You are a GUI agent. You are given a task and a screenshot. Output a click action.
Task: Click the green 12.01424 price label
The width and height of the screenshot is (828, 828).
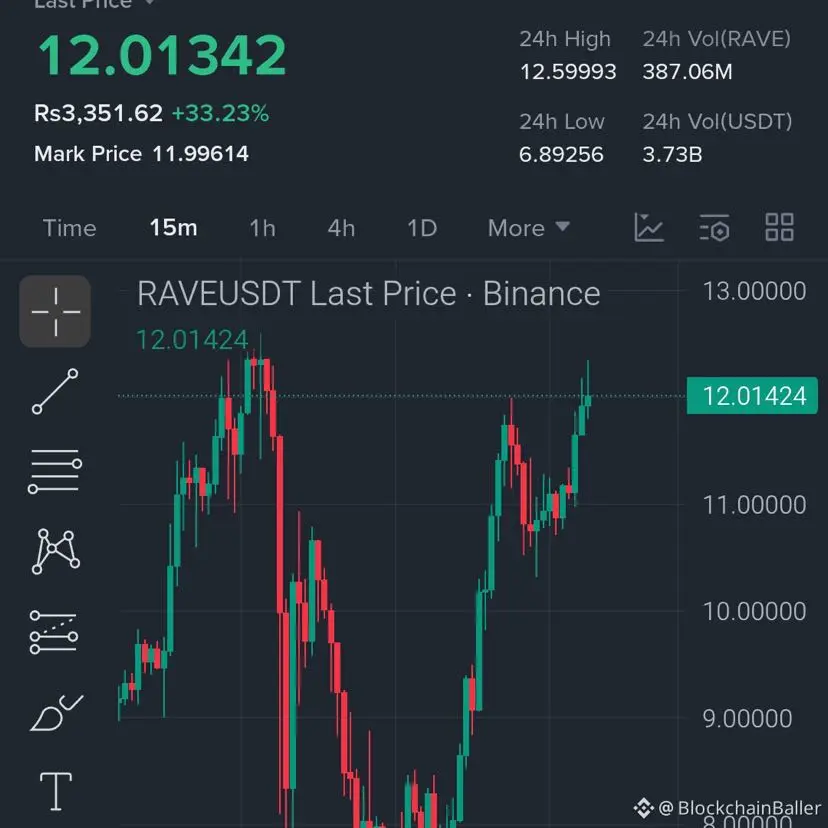point(752,396)
